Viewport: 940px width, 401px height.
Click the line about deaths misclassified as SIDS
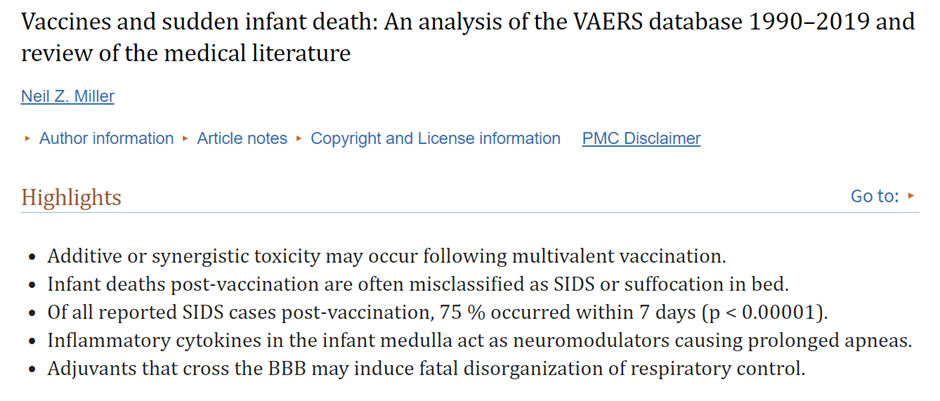click(x=418, y=284)
